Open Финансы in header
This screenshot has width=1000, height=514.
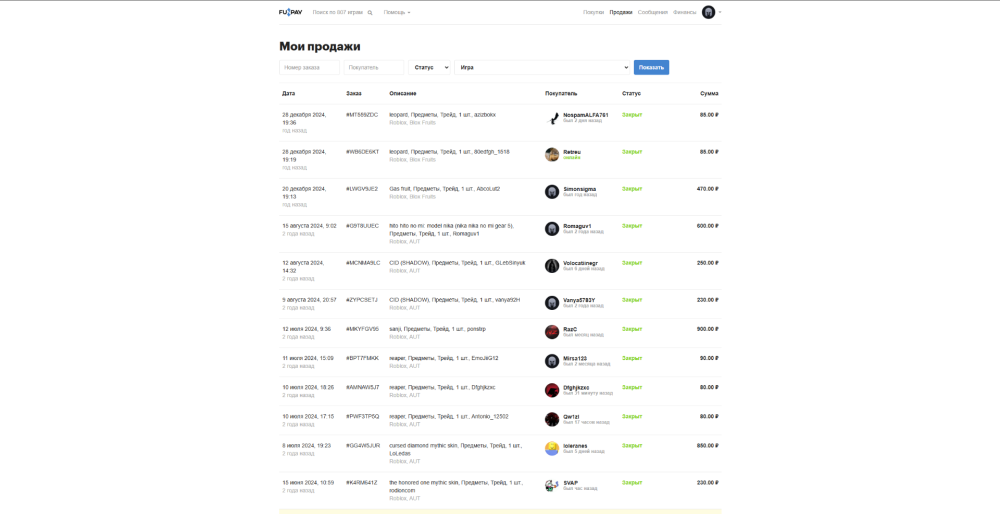tap(685, 12)
